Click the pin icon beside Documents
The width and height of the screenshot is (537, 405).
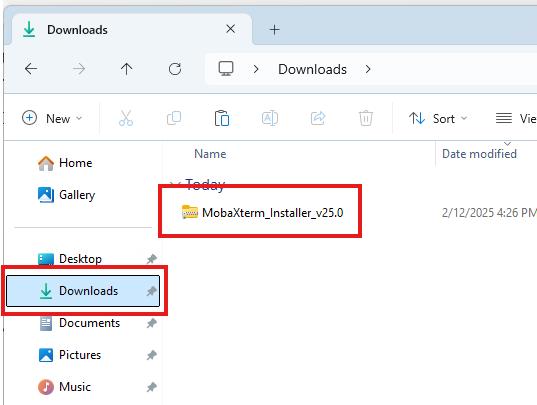[152, 323]
